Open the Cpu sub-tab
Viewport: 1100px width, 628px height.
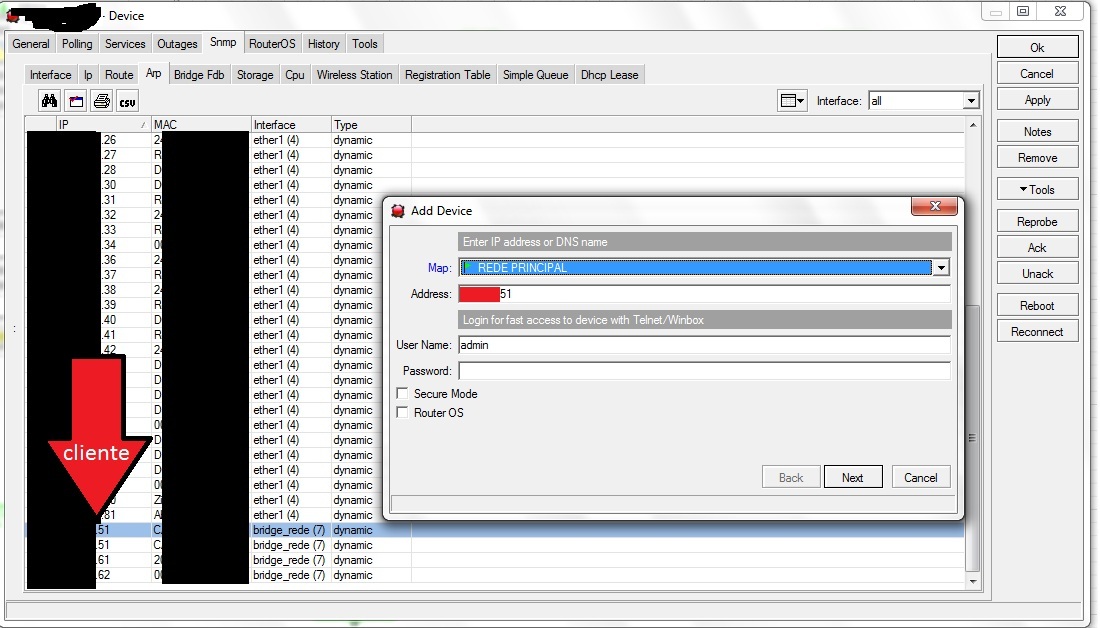tap(295, 74)
